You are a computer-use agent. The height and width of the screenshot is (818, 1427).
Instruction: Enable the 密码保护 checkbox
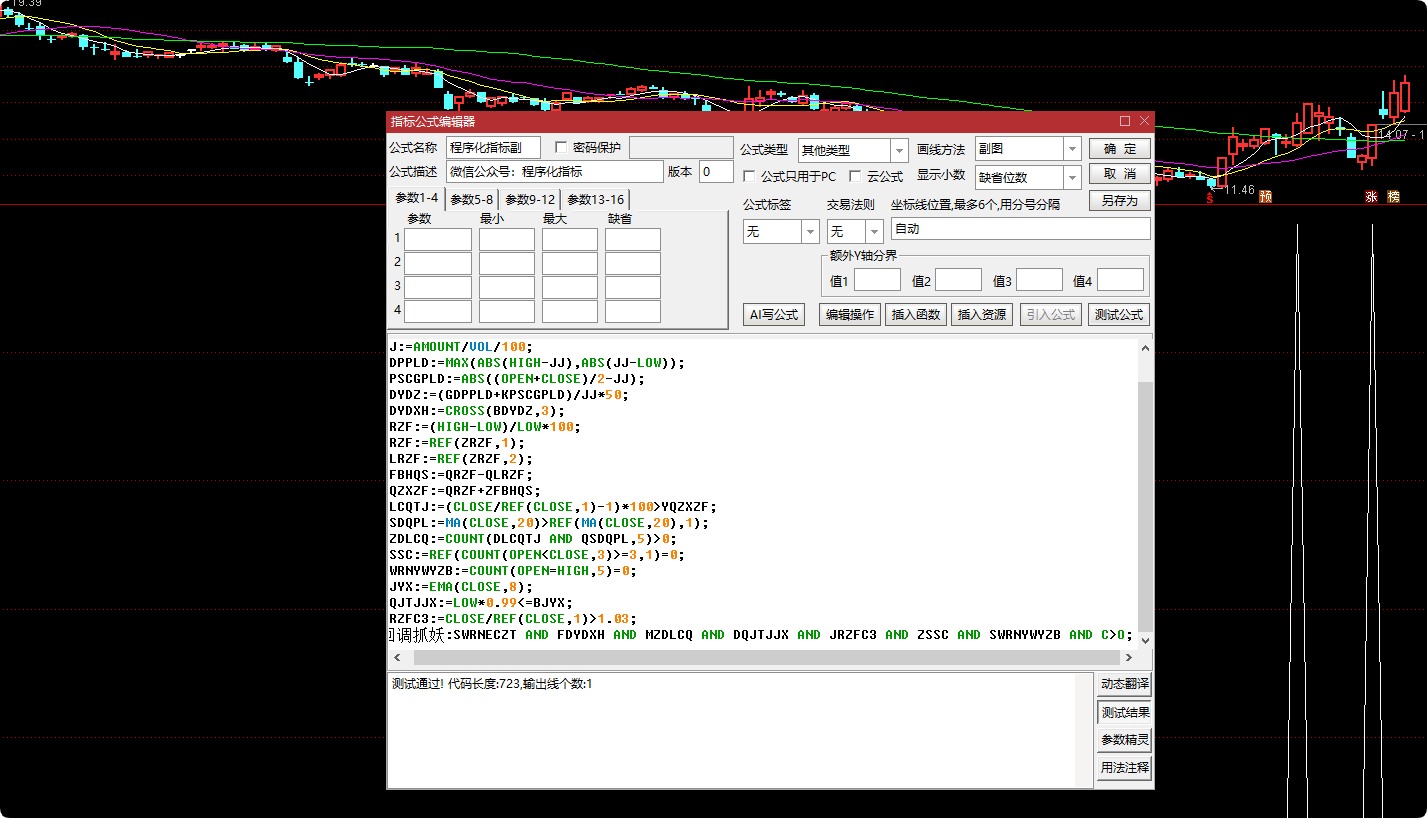tap(561, 147)
